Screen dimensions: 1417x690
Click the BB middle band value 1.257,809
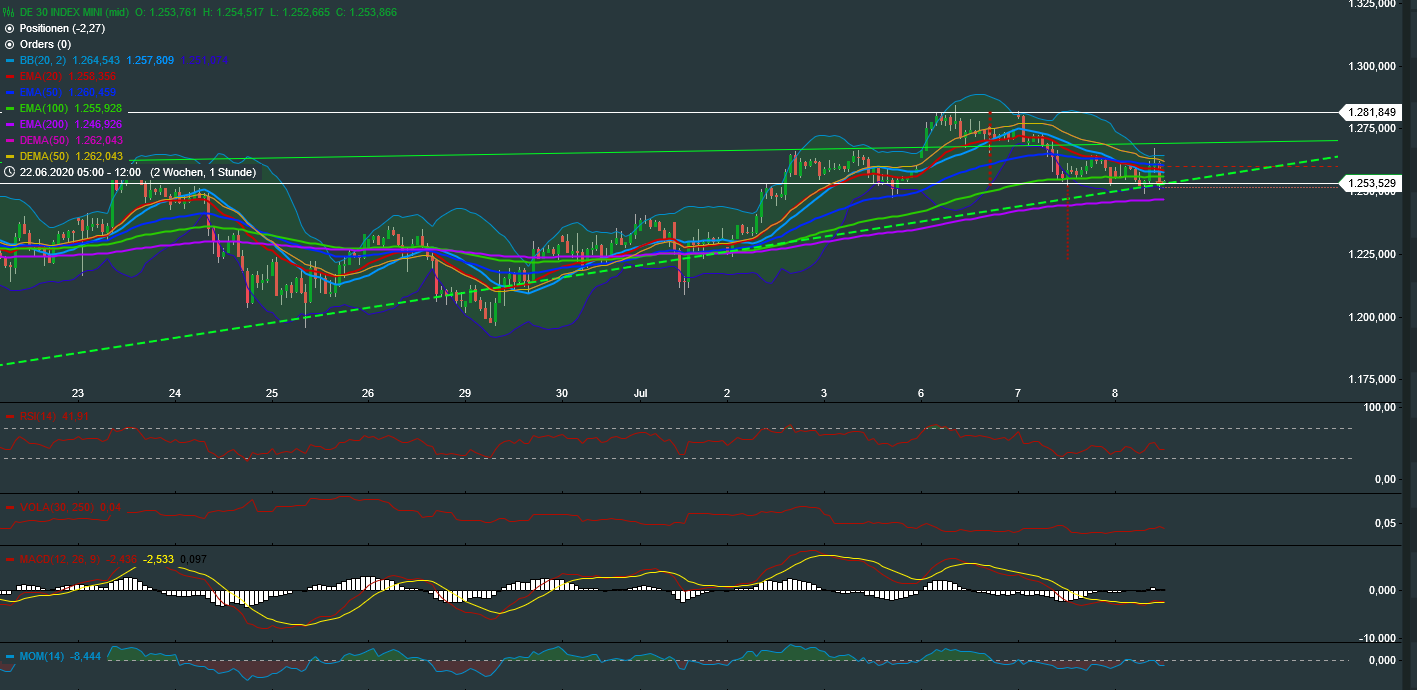point(150,60)
